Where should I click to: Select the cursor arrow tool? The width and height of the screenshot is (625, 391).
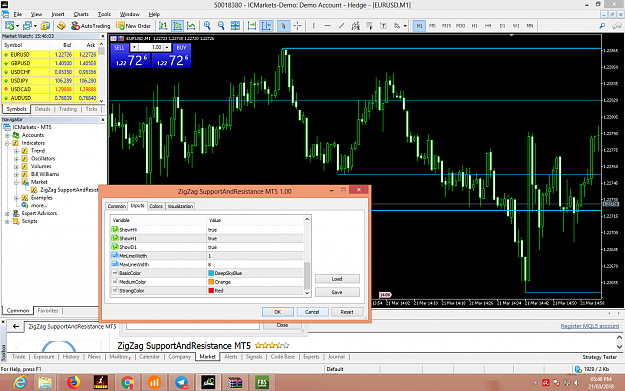[283, 26]
